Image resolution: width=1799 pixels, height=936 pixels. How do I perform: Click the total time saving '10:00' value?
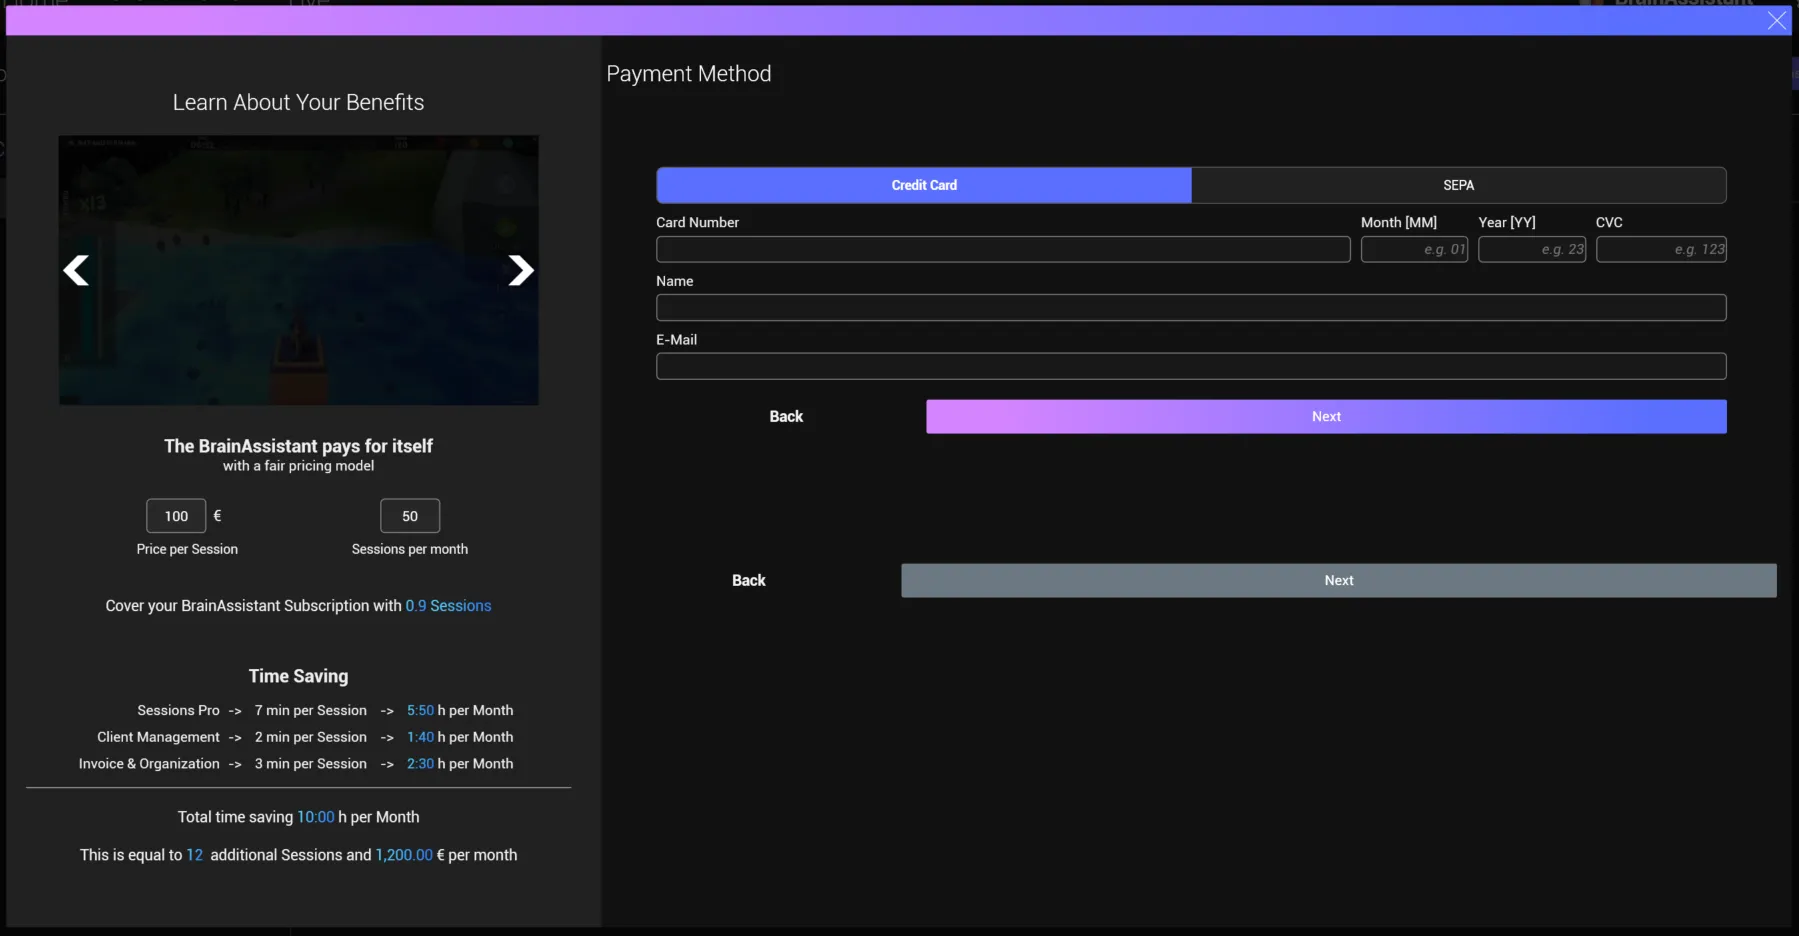(316, 817)
